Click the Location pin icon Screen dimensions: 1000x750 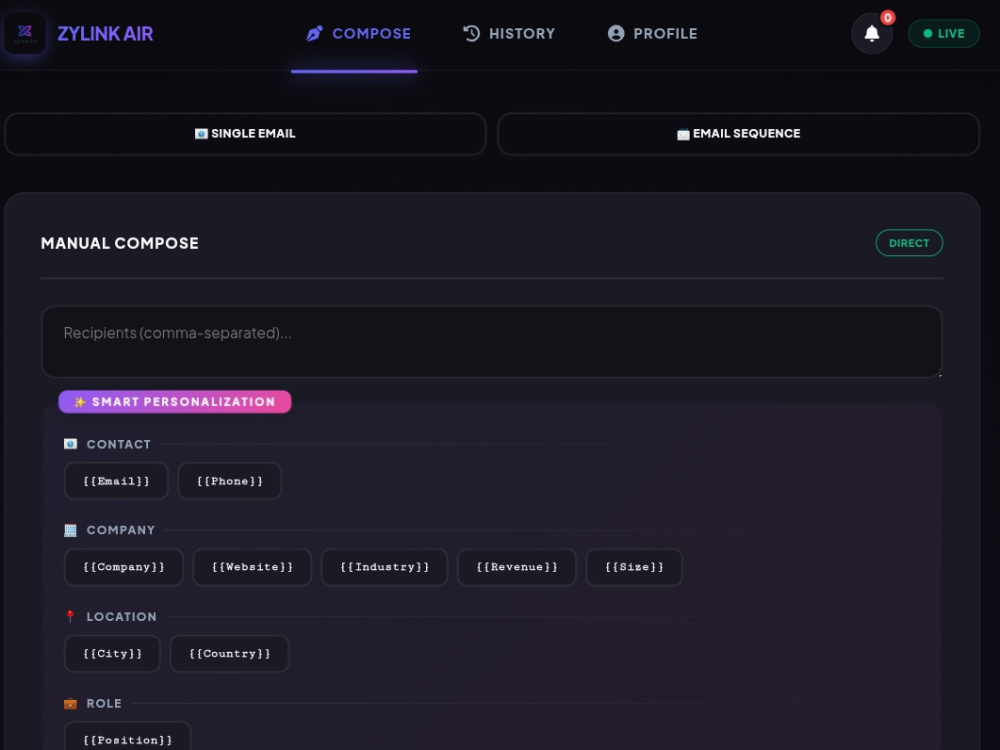click(70, 616)
